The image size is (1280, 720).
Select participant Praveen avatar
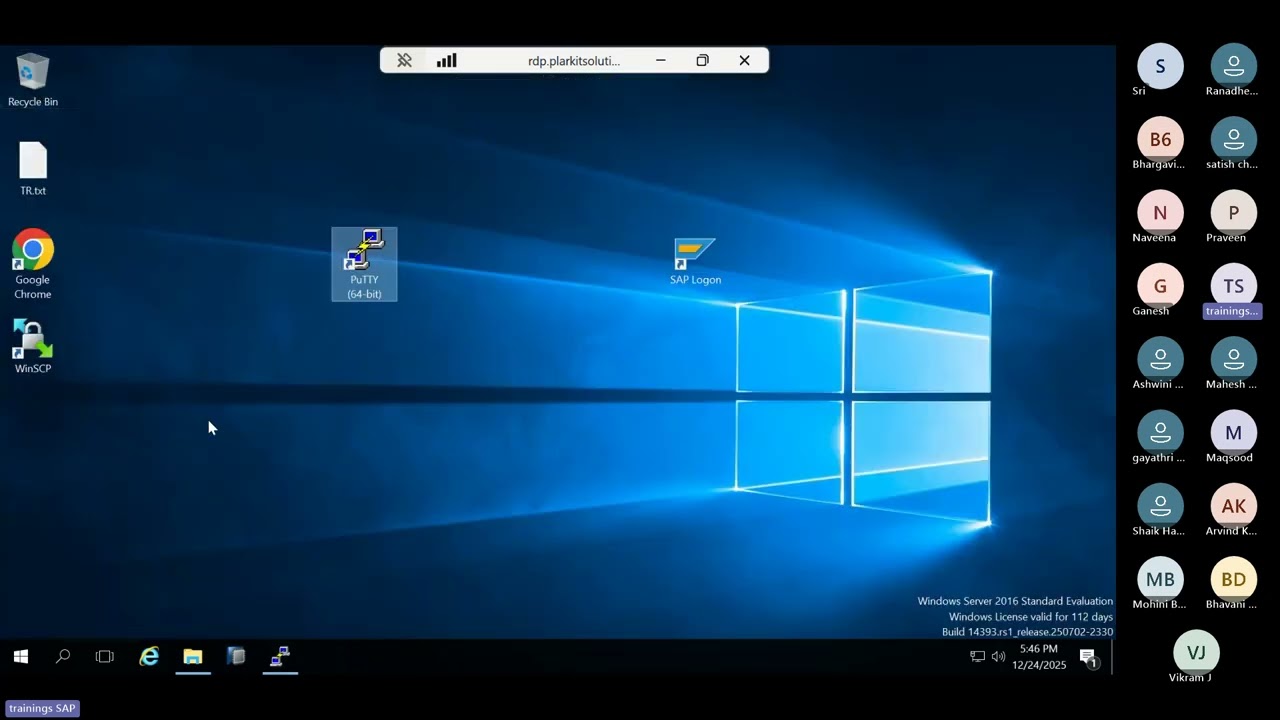tap(1234, 212)
